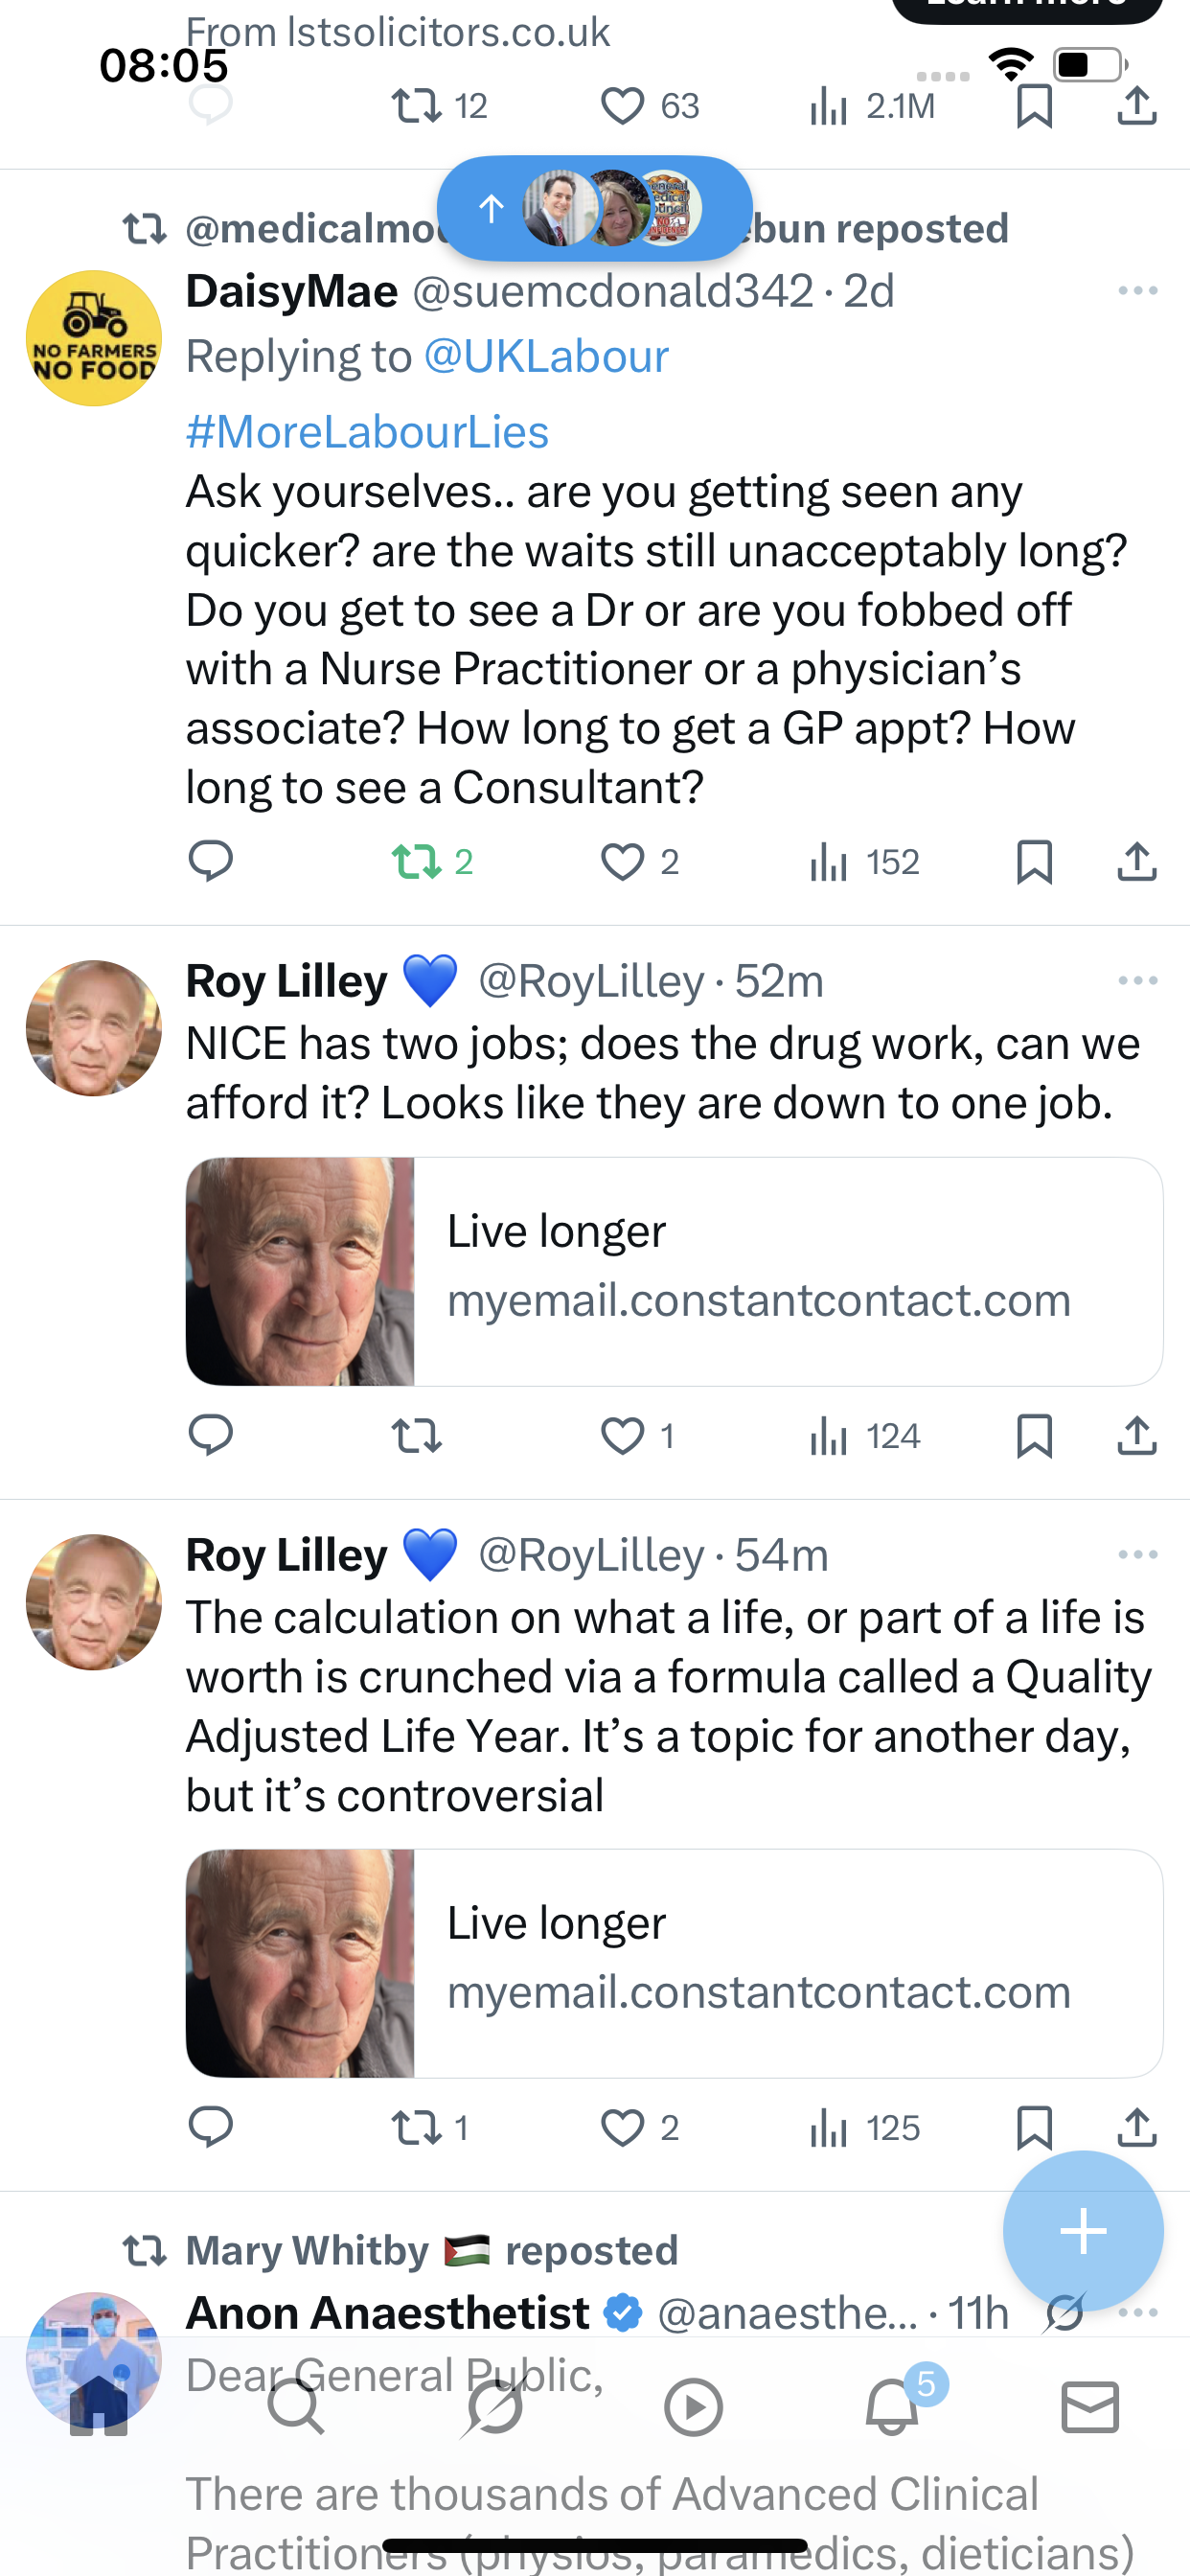Undo repost on DaisyMae's tweet
Viewport: 1190px width, 2576px height.
(417, 862)
